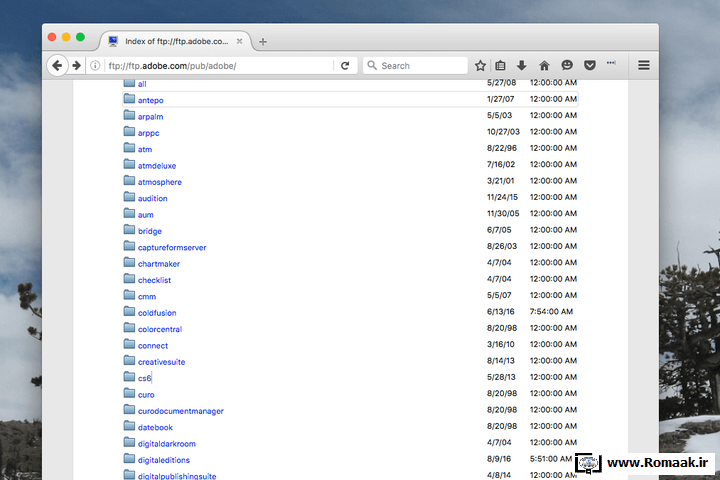Open the atmdeluxe folder link
Viewport: 720px width, 480px height.
pos(157,166)
